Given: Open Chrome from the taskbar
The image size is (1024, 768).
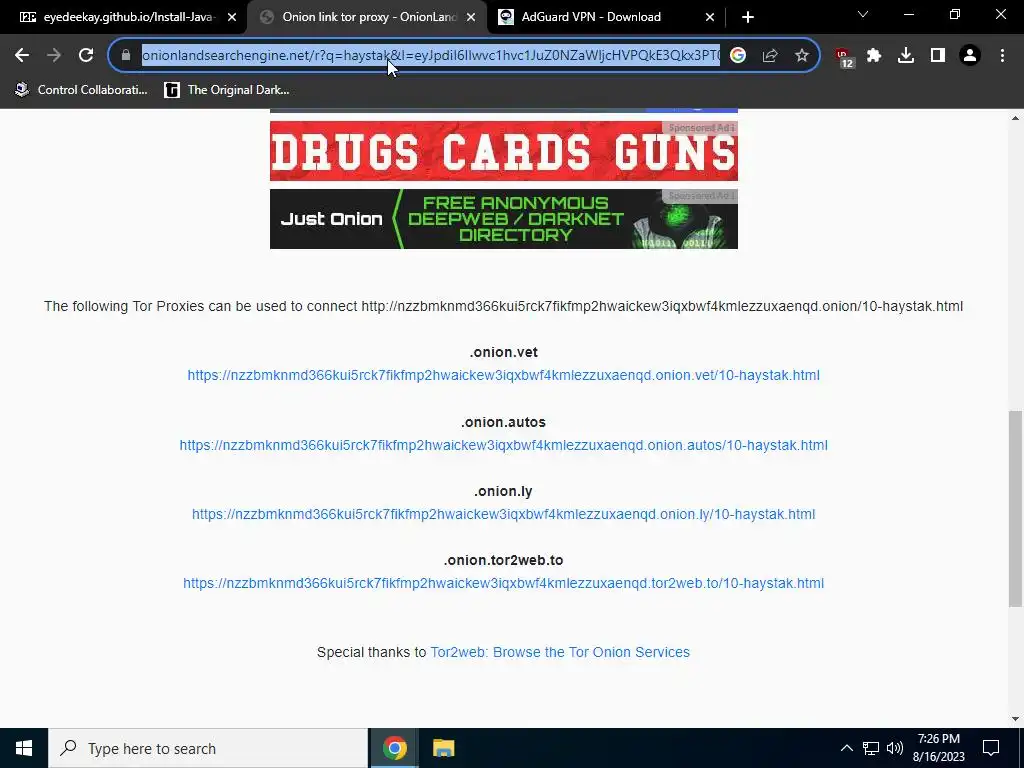Looking at the screenshot, I should [394, 748].
